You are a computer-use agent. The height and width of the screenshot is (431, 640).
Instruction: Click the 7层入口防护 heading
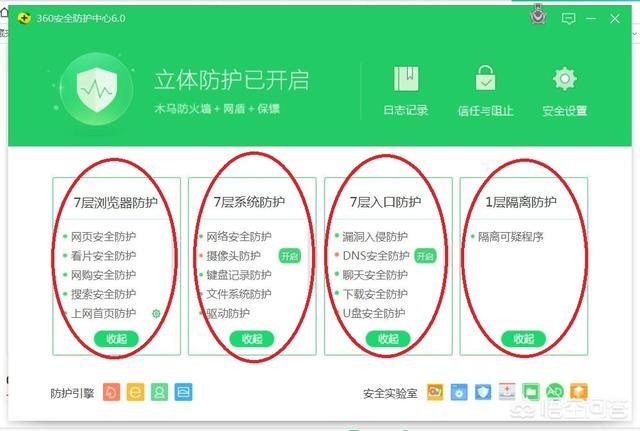point(385,202)
